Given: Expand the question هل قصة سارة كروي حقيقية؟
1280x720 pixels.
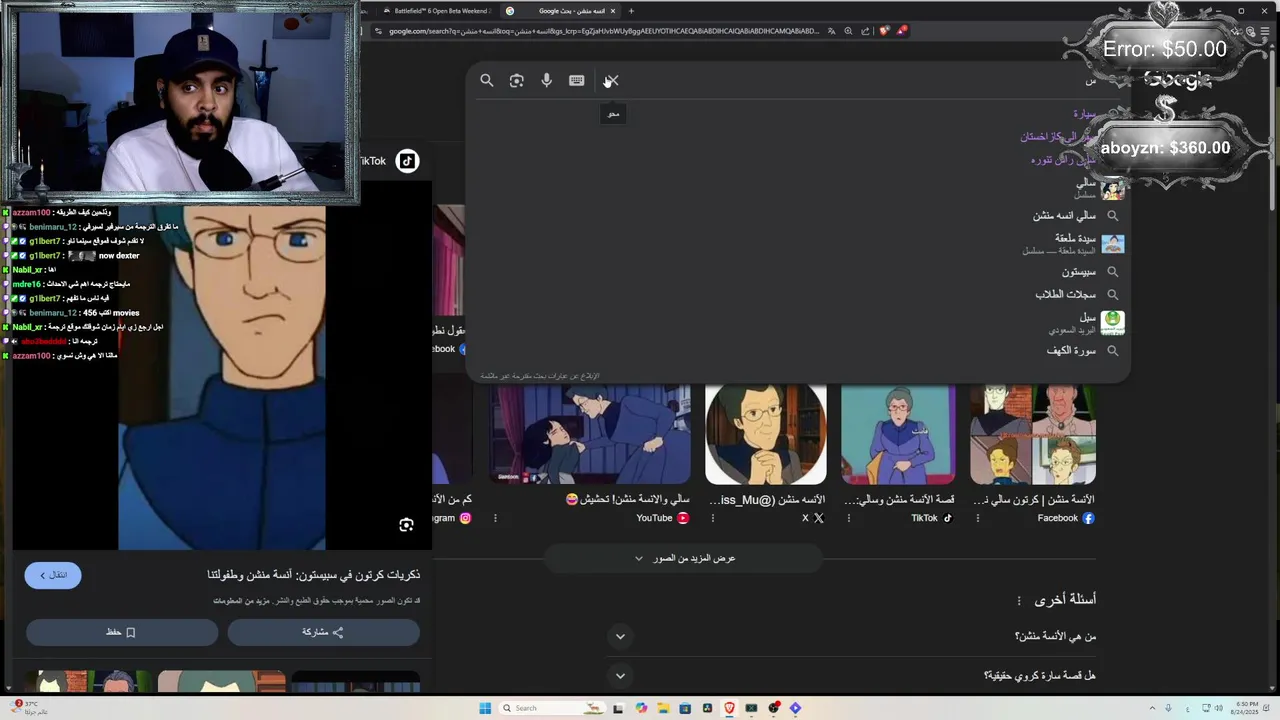Looking at the screenshot, I should (620, 676).
